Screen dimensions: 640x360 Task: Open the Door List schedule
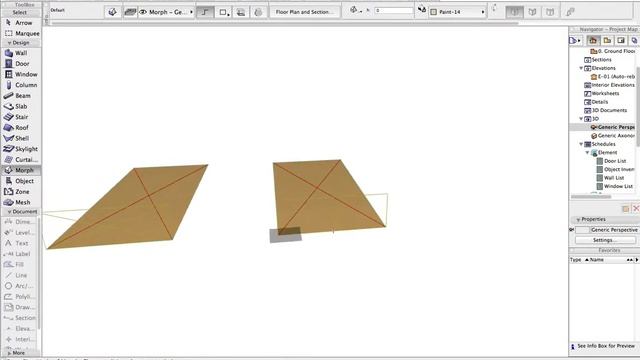point(611,161)
